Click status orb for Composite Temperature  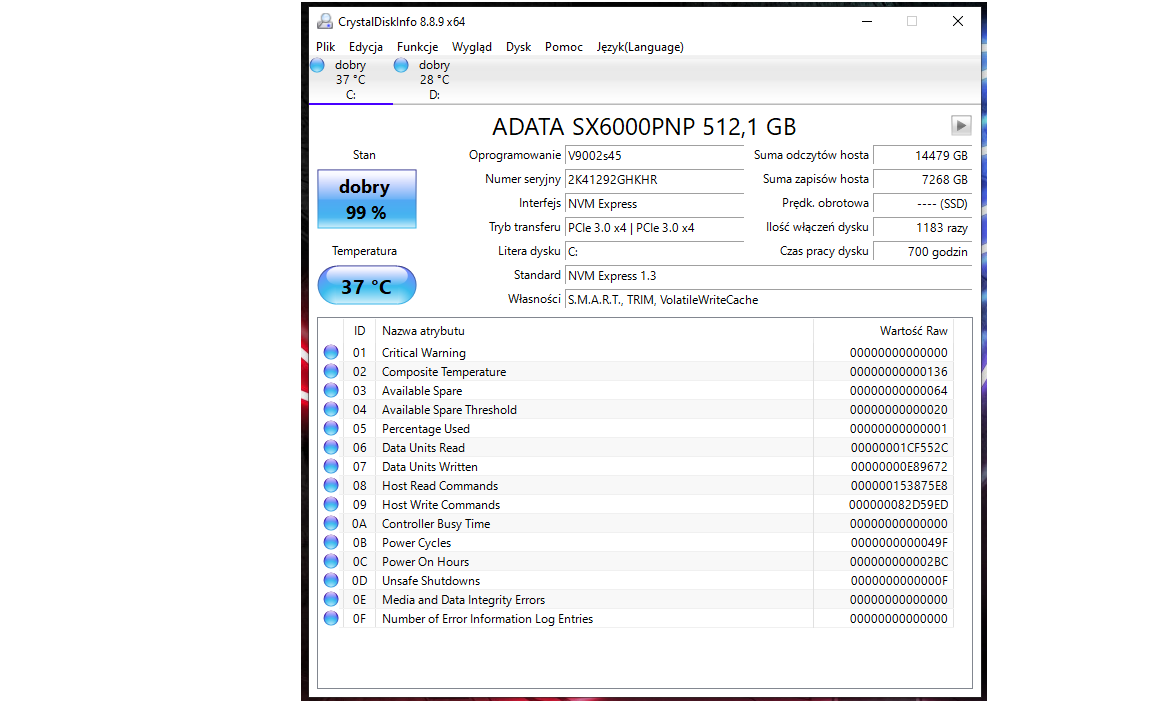[331, 372]
